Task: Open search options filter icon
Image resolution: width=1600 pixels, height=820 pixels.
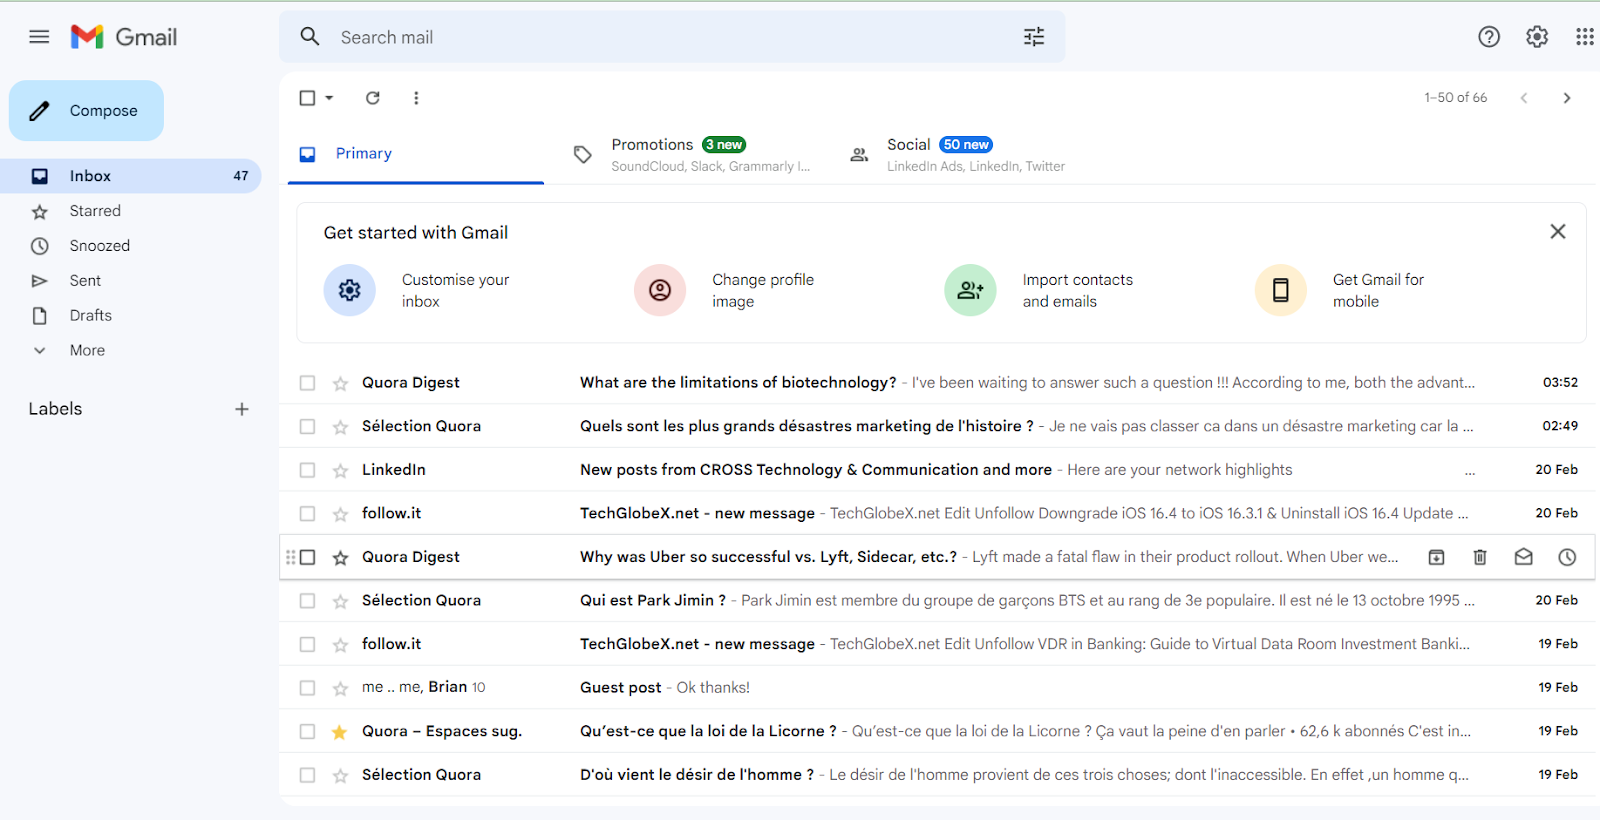Action: point(1034,37)
